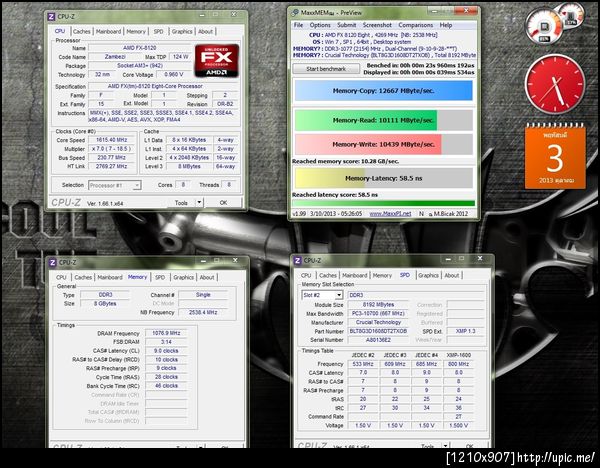Click the JEDEC #2 column header
This screenshot has height=468, width=600.
[x=363, y=355]
